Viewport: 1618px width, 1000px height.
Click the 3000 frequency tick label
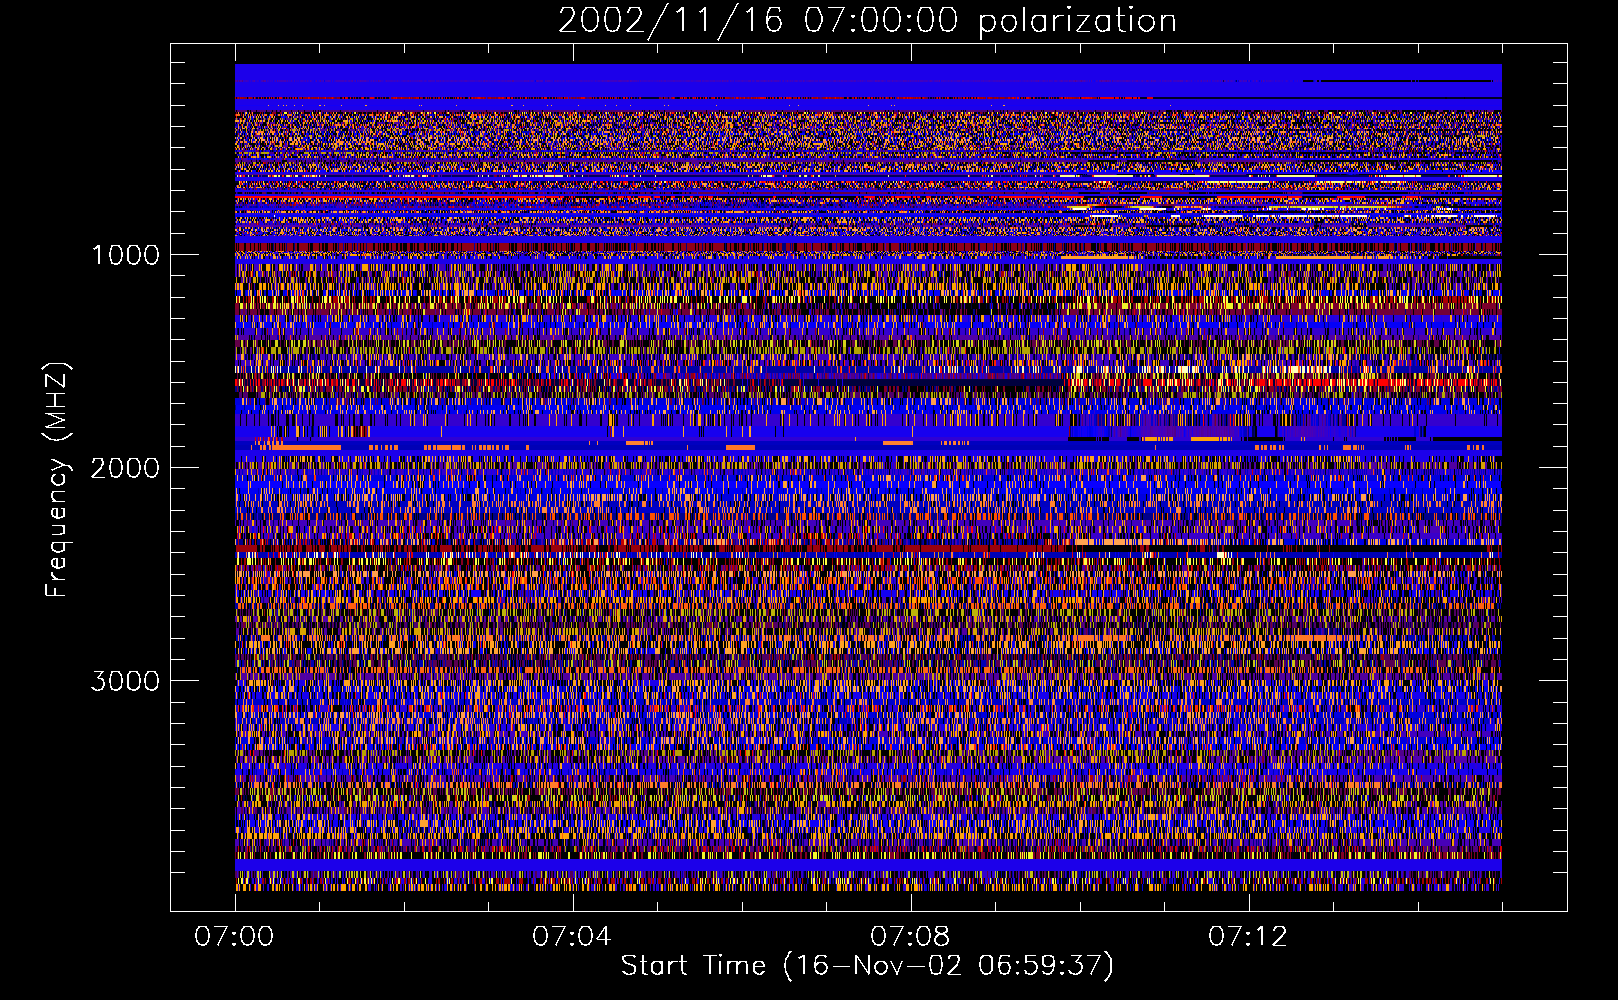pos(125,681)
